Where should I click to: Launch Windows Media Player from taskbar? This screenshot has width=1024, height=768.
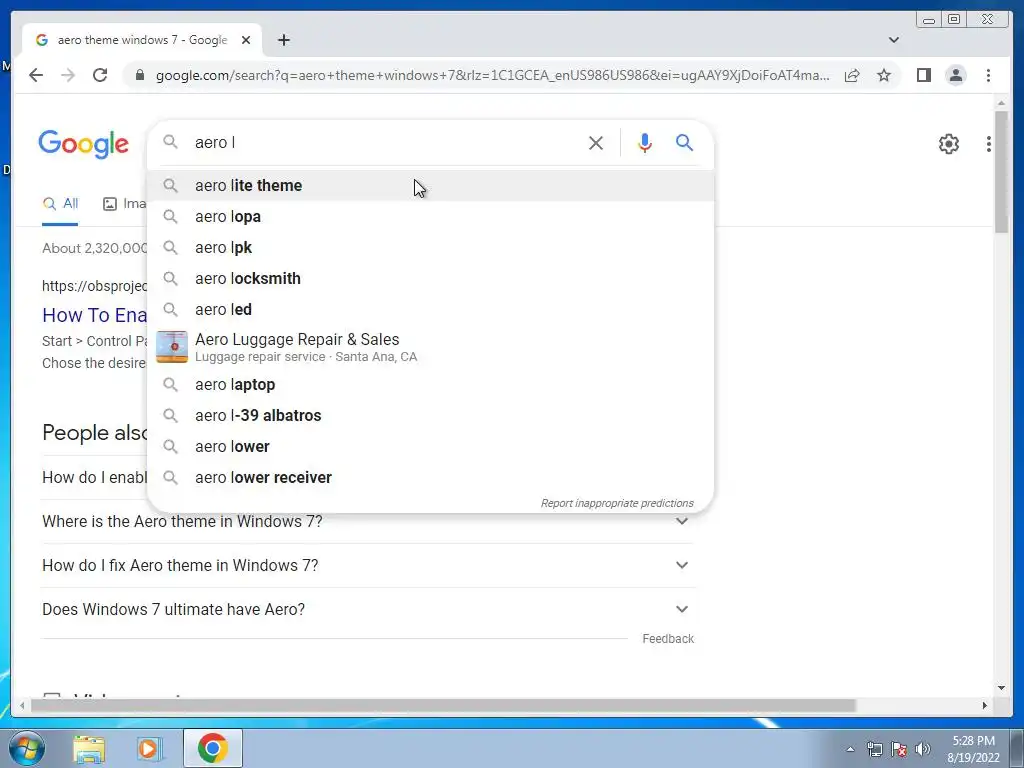tap(150, 748)
